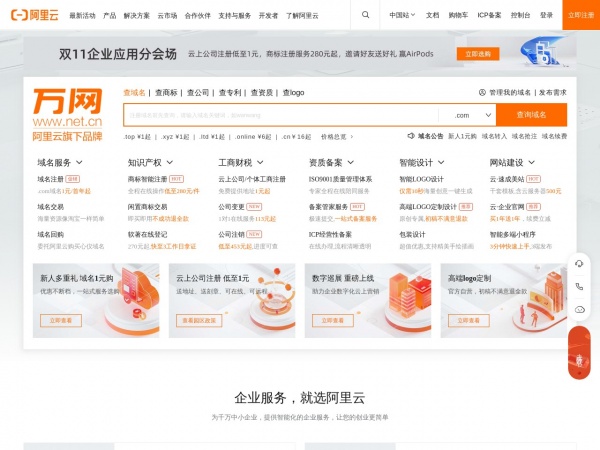Click the search magnifier icon in the header
Viewport: 600px width, 450px height.
(365, 16)
